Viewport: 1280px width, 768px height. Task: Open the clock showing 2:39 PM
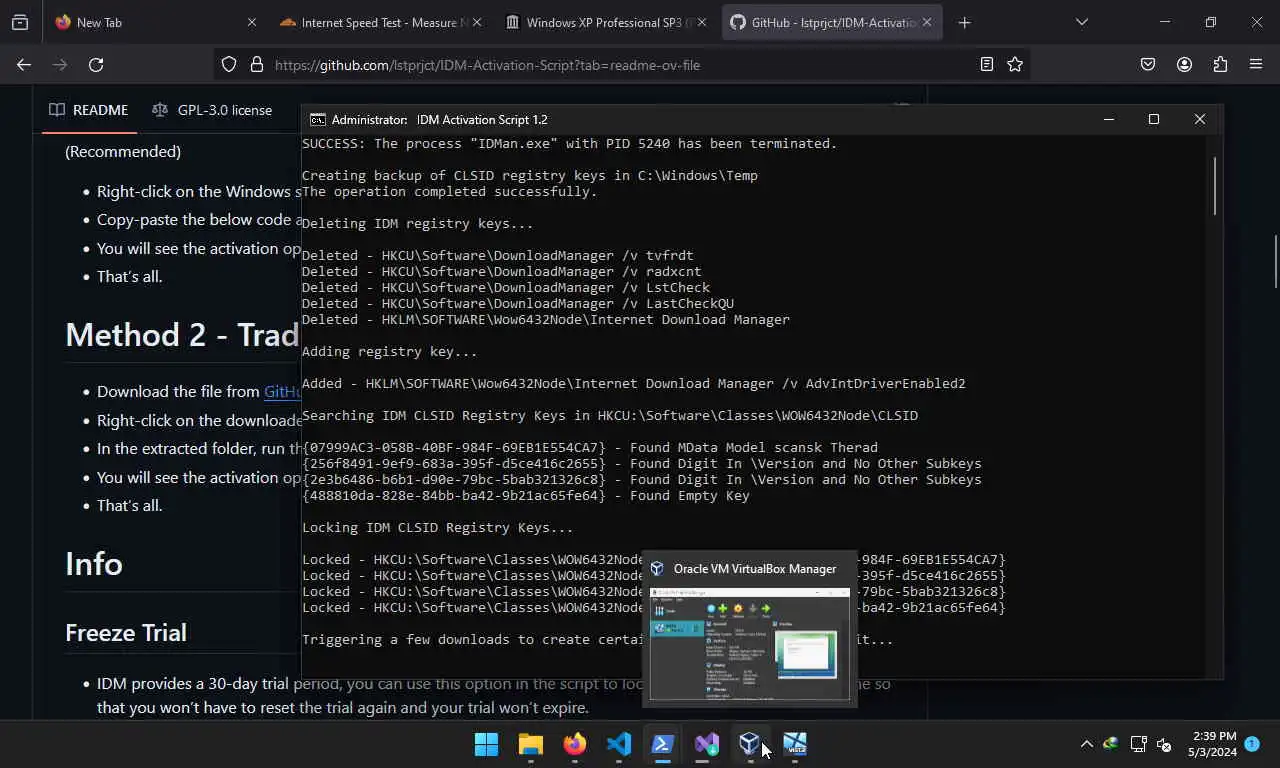click(x=1213, y=744)
